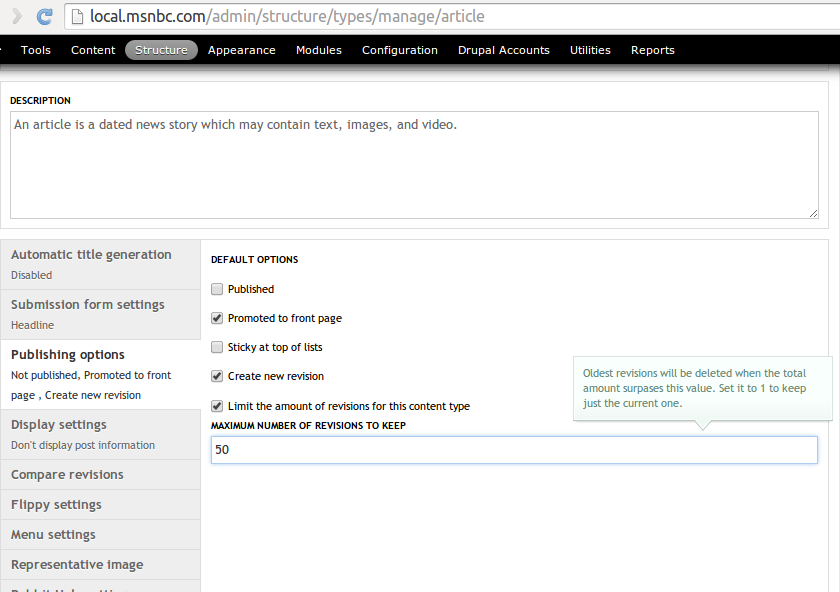Open the Configuration menu item
The image size is (840, 592).
pyautogui.click(x=399, y=50)
